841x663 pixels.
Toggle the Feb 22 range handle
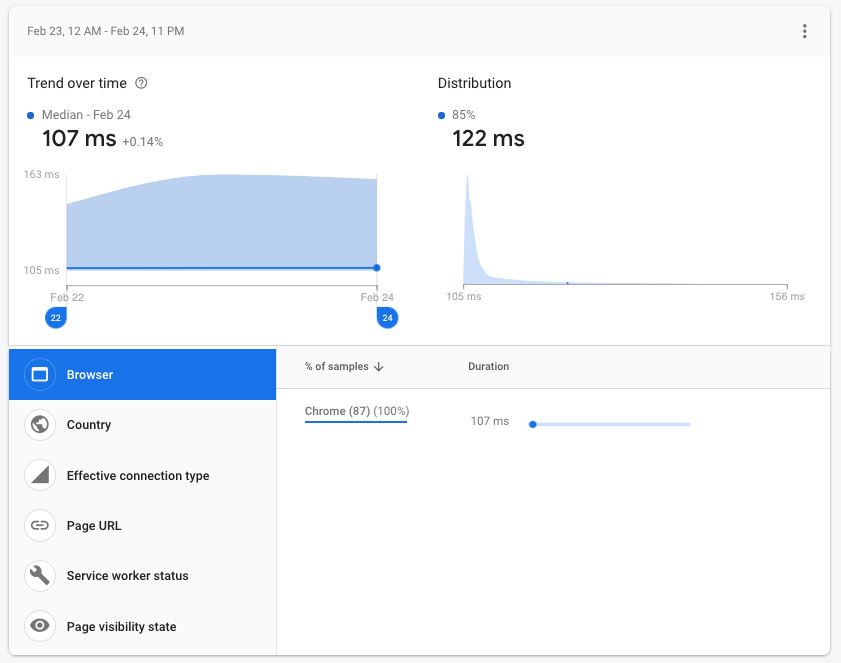56,317
